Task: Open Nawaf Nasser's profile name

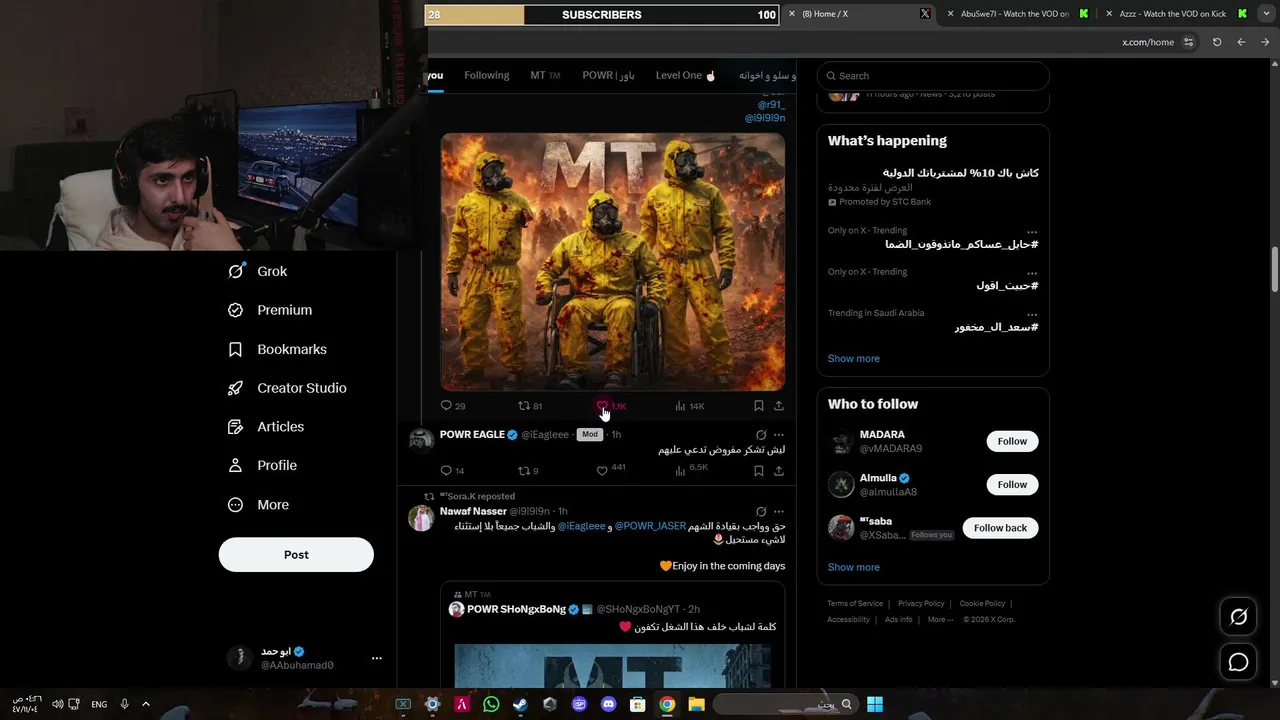Action: tap(473, 511)
